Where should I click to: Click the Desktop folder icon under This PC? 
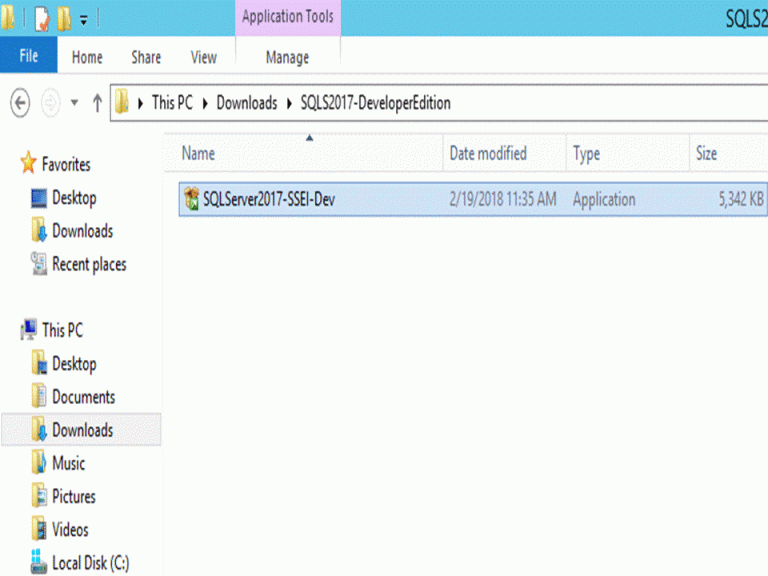[39, 363]
